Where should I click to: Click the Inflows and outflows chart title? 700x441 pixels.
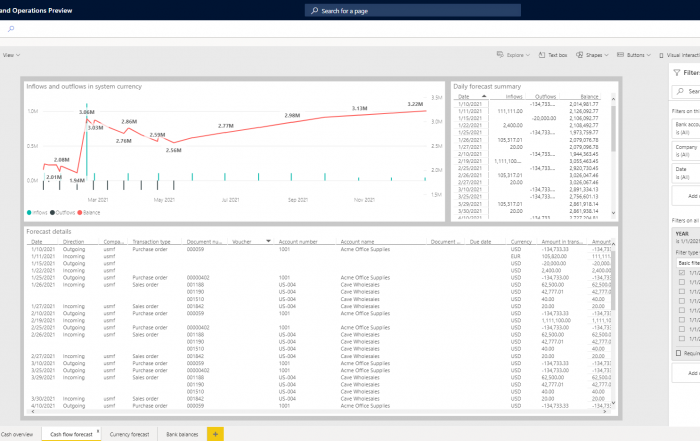[84, 86]
